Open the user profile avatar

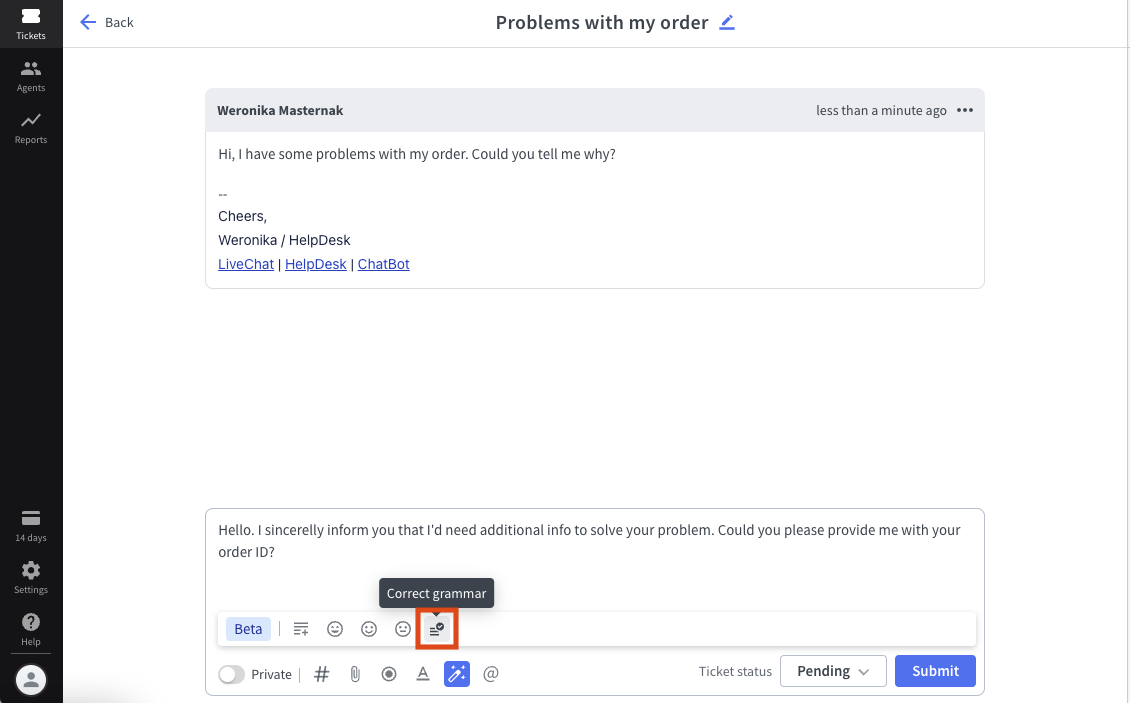(31, 679)
